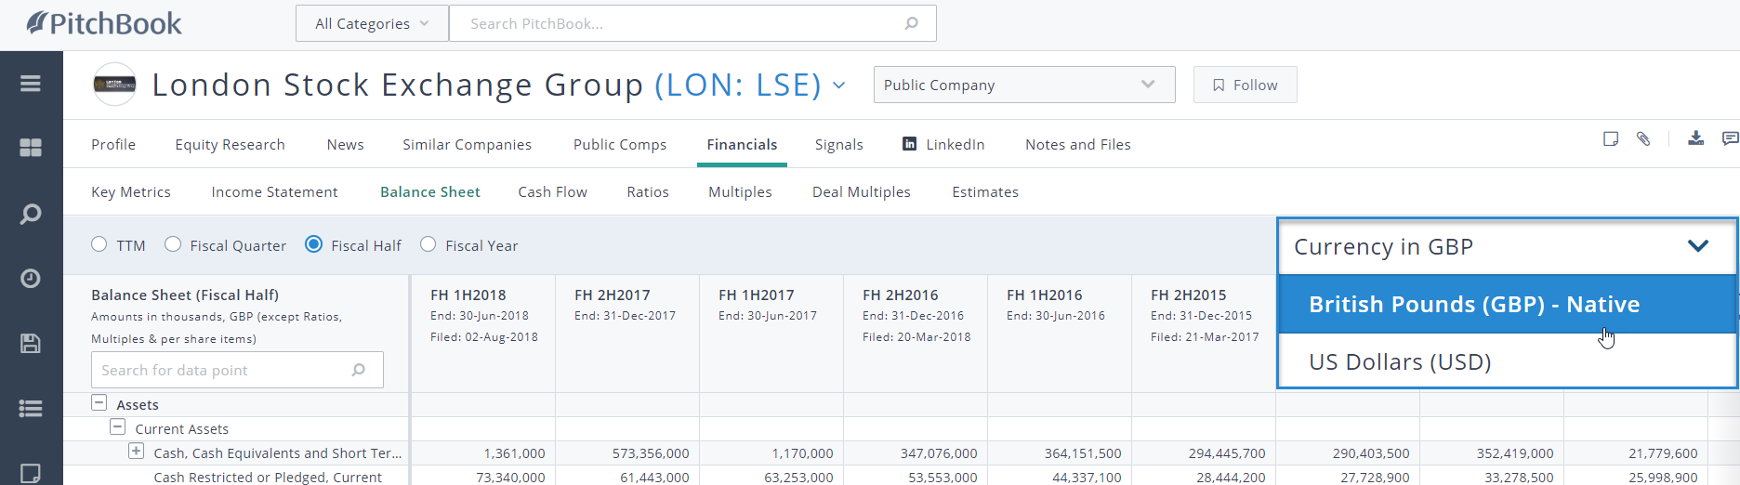Choose US Dollars (USD) option
Image resolution: width=1740 pixels, height=485 pixels.
pyautogui.click(x=1507, y=361)
